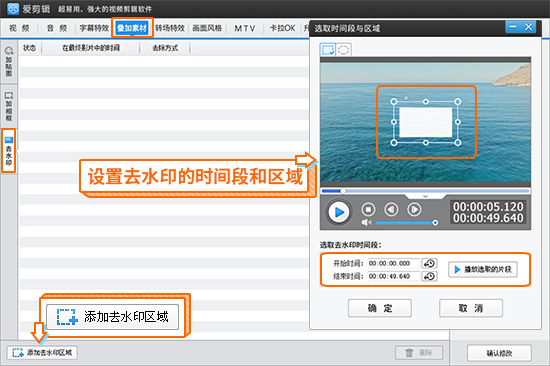Choose the elliptical selection shape

[x=343, y=50]
